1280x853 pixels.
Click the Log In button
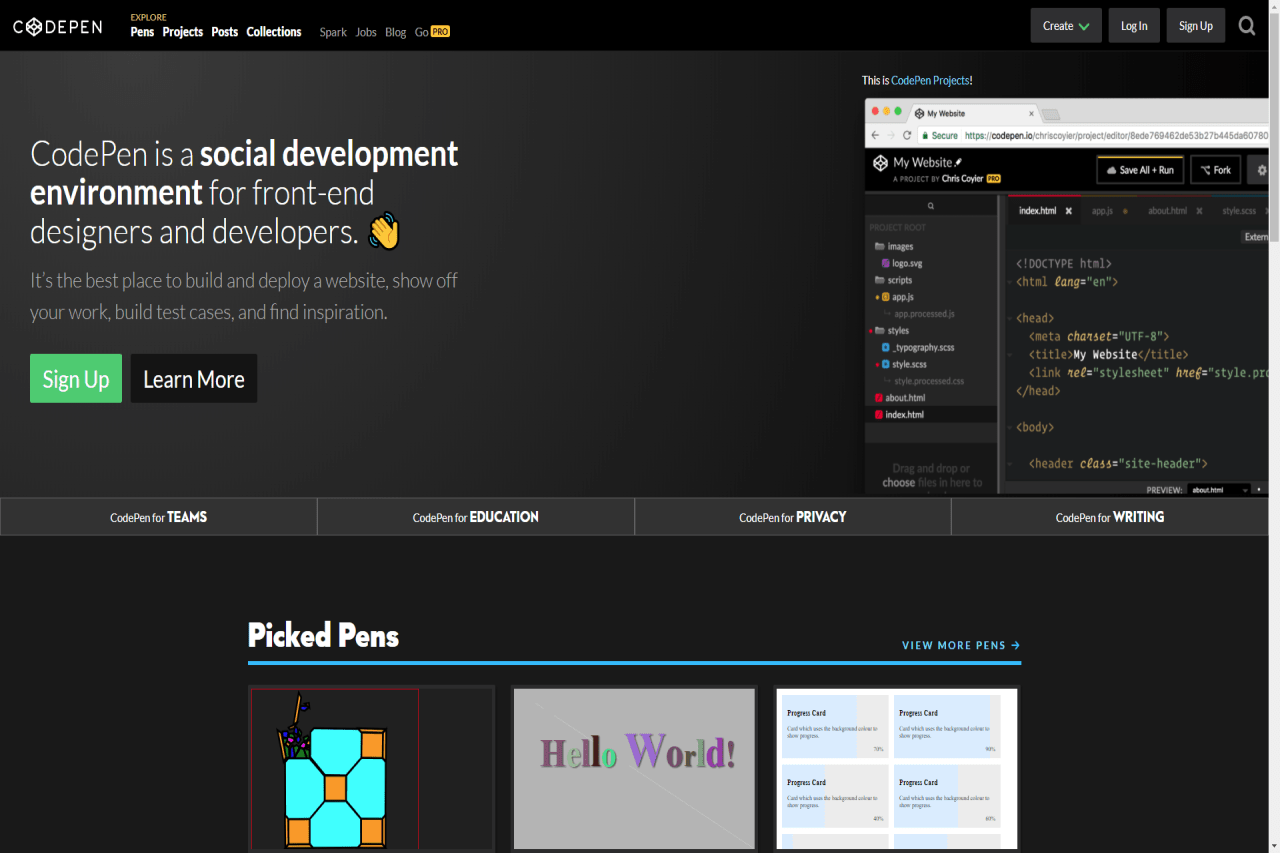pos(1134,26)
